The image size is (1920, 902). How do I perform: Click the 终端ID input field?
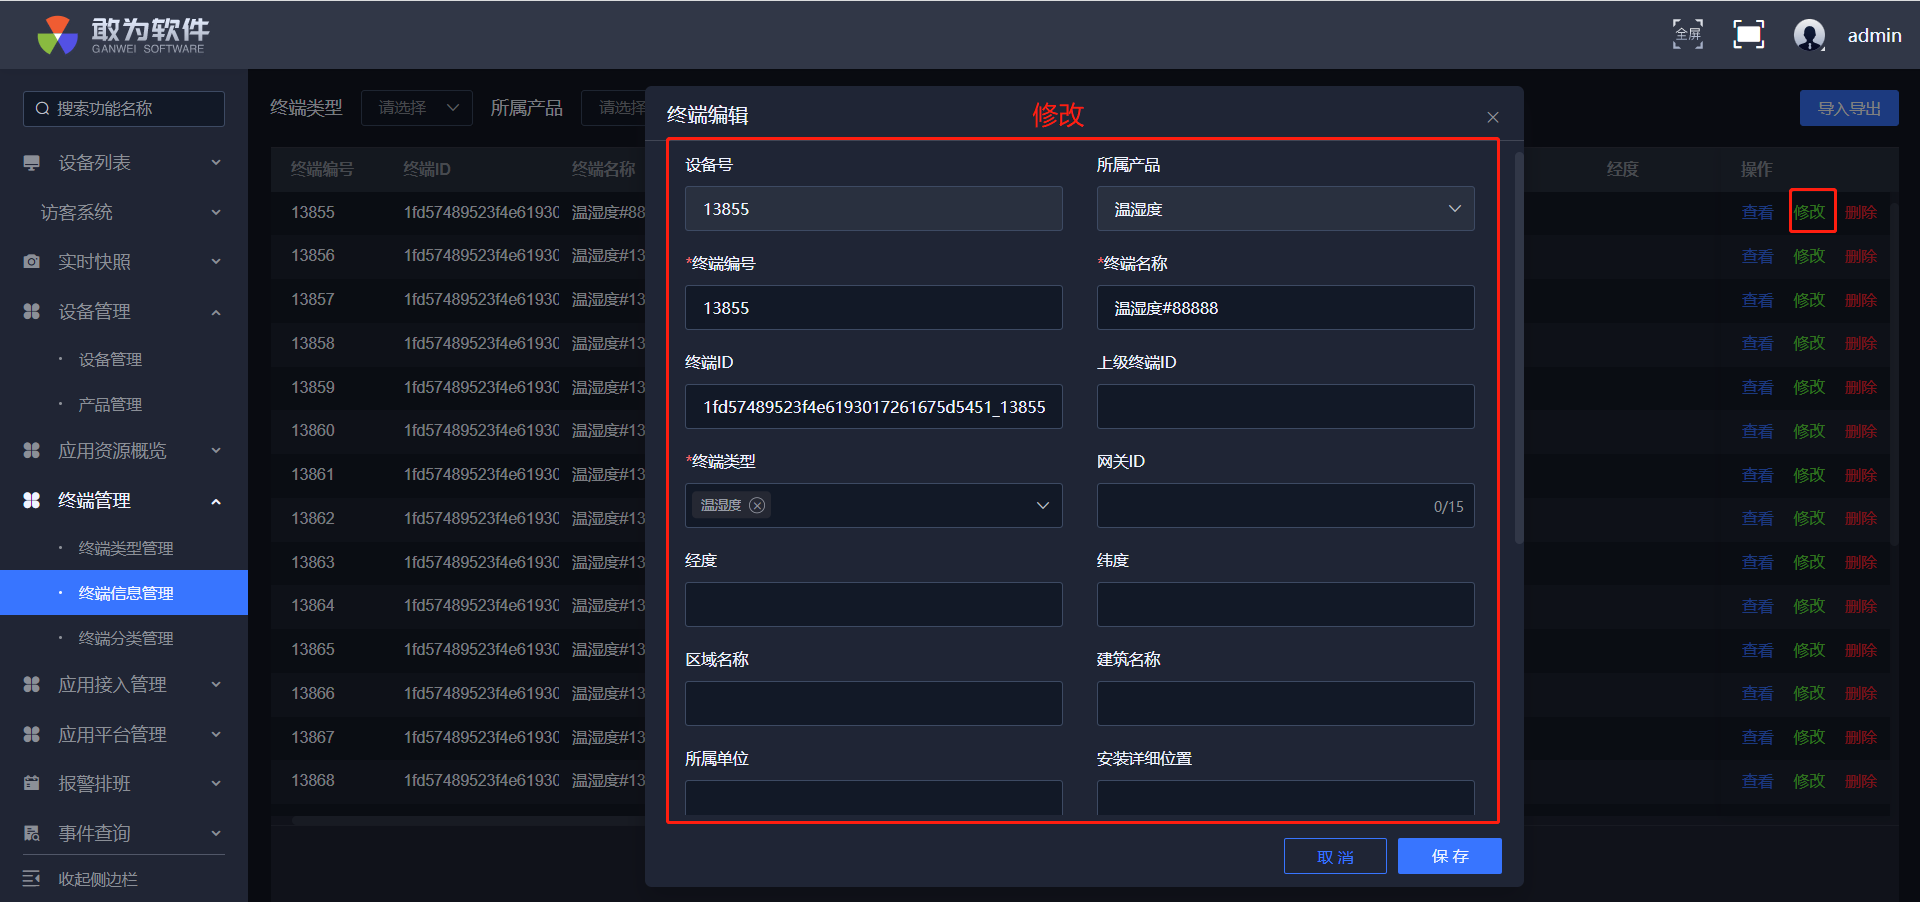coord(873,407)
